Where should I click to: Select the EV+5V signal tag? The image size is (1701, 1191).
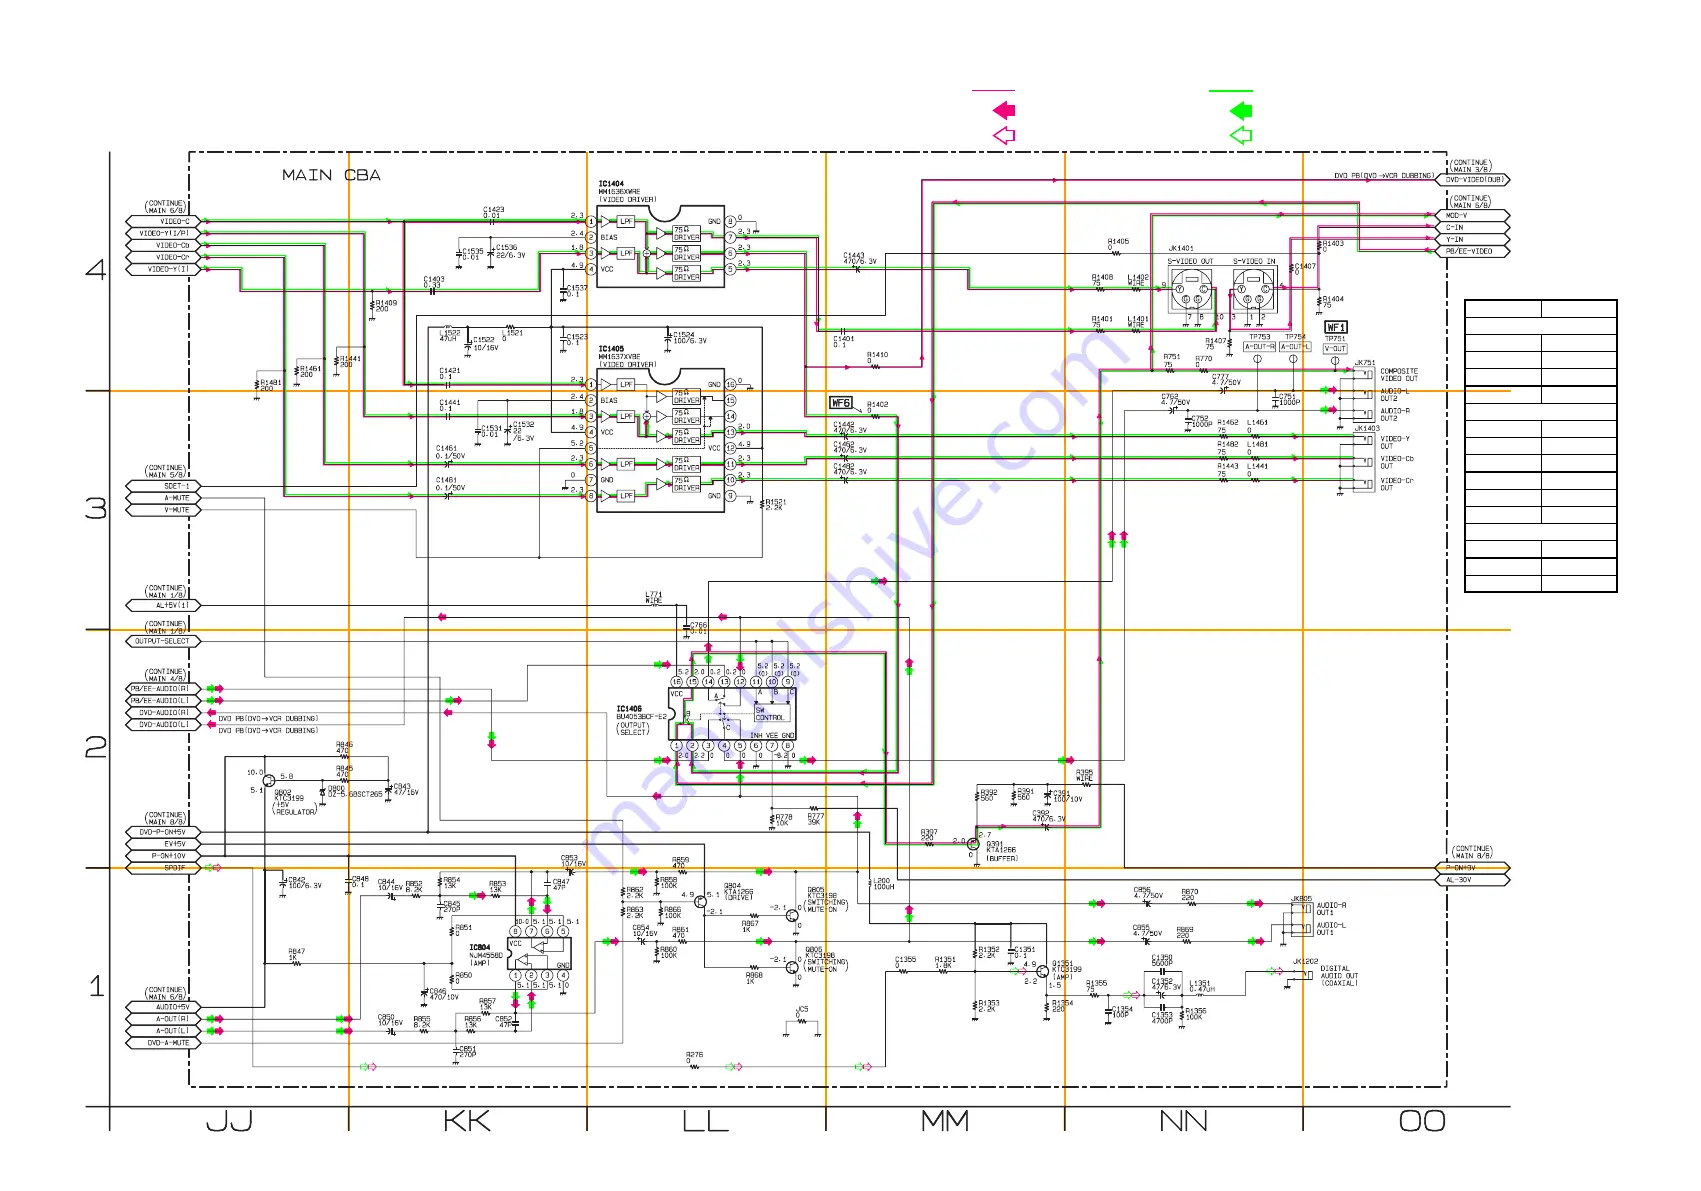(164, 844)
